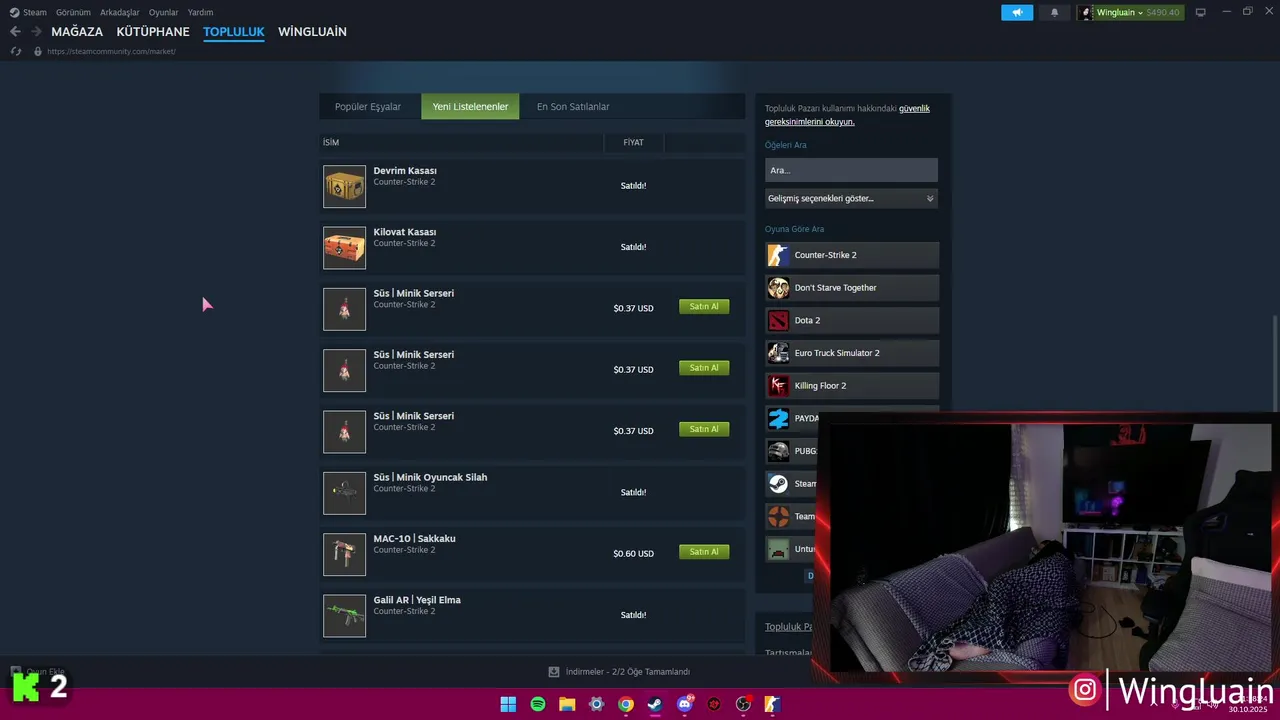The image size is (1280, 720).
Task: Filter by Unturned game icon
Action: [x=778, y=549]
